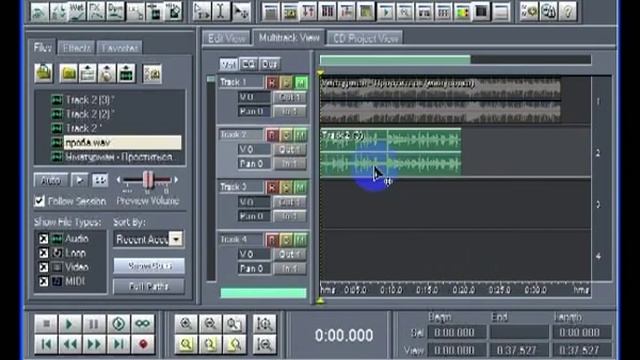
Task: Click the Sel Begin time field
Action: coord(457,332)
